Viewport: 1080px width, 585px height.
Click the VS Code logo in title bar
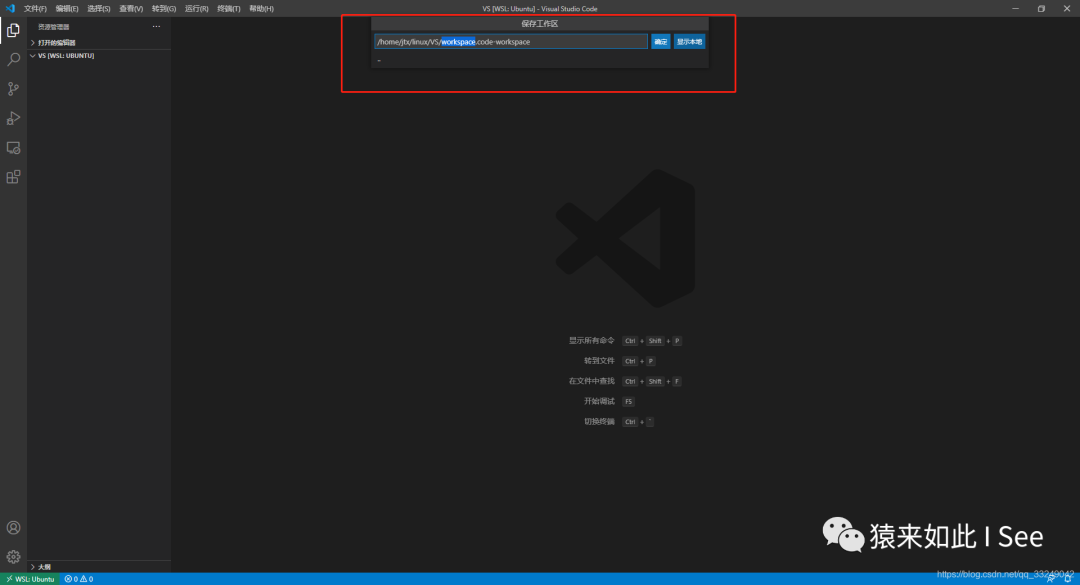pos(10,8)
